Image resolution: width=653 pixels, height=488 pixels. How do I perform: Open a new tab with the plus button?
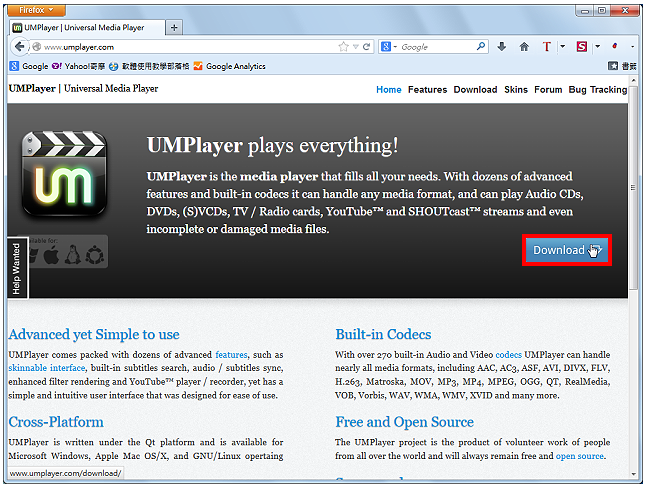click(x=174, y=27)
